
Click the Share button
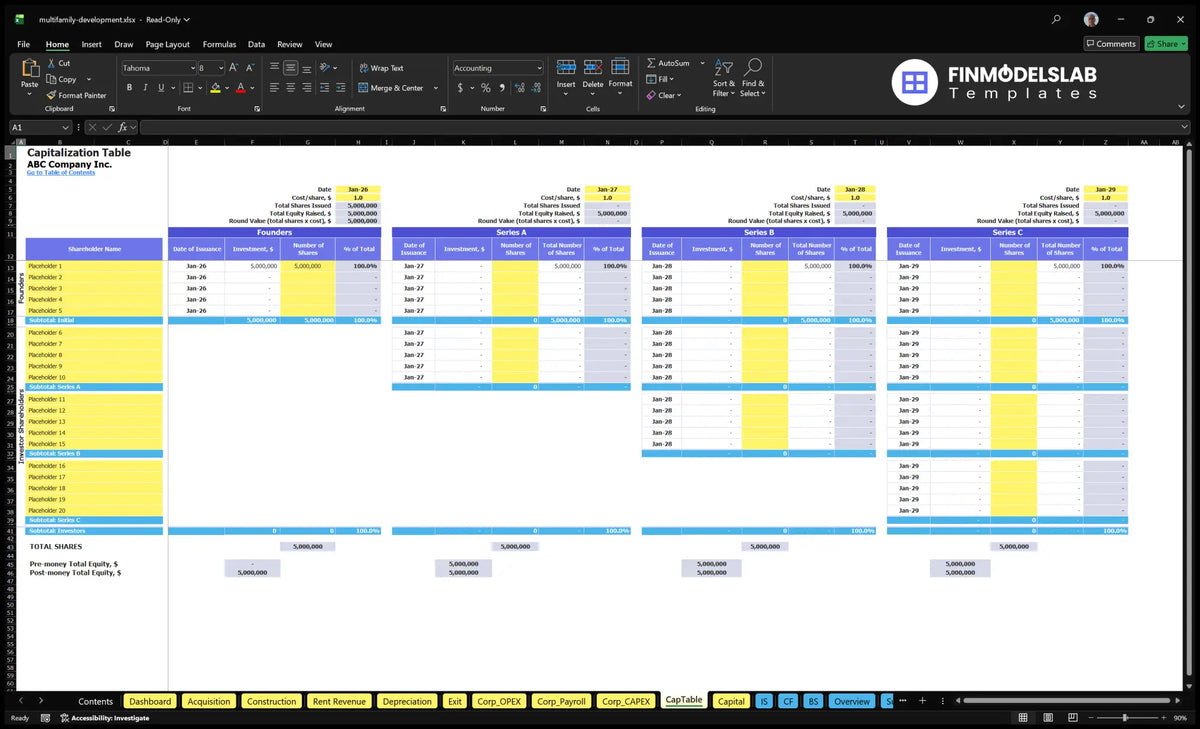pos(1165,44)
